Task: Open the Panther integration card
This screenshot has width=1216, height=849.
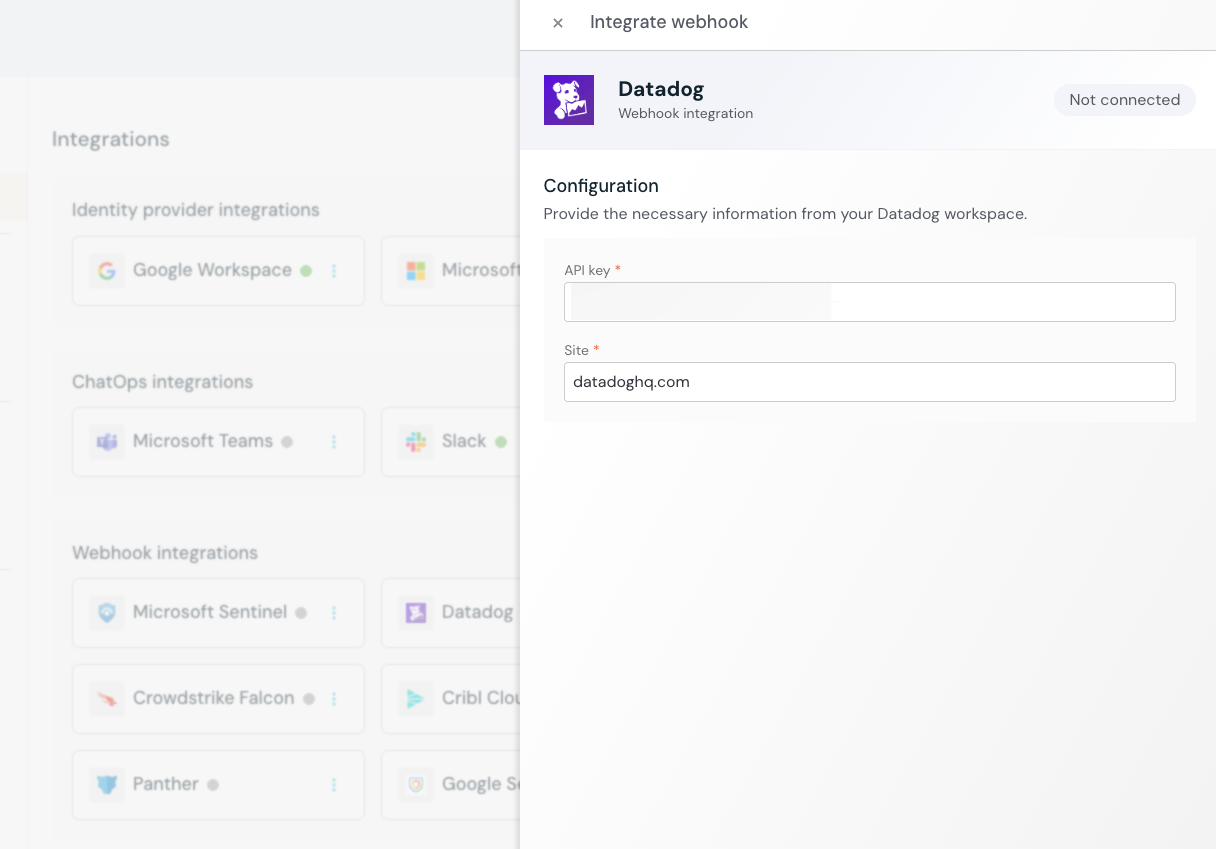Action: [218, 785]
